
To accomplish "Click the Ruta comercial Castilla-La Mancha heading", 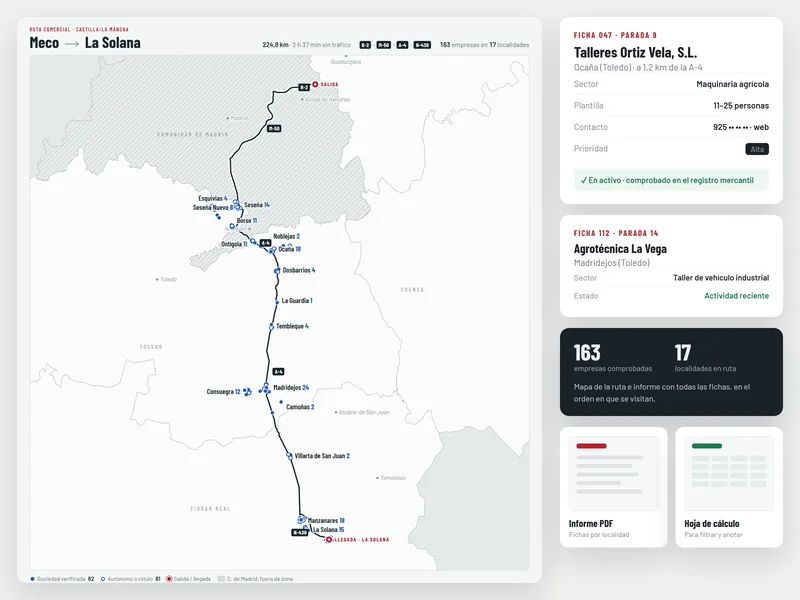I will point(79,30).
